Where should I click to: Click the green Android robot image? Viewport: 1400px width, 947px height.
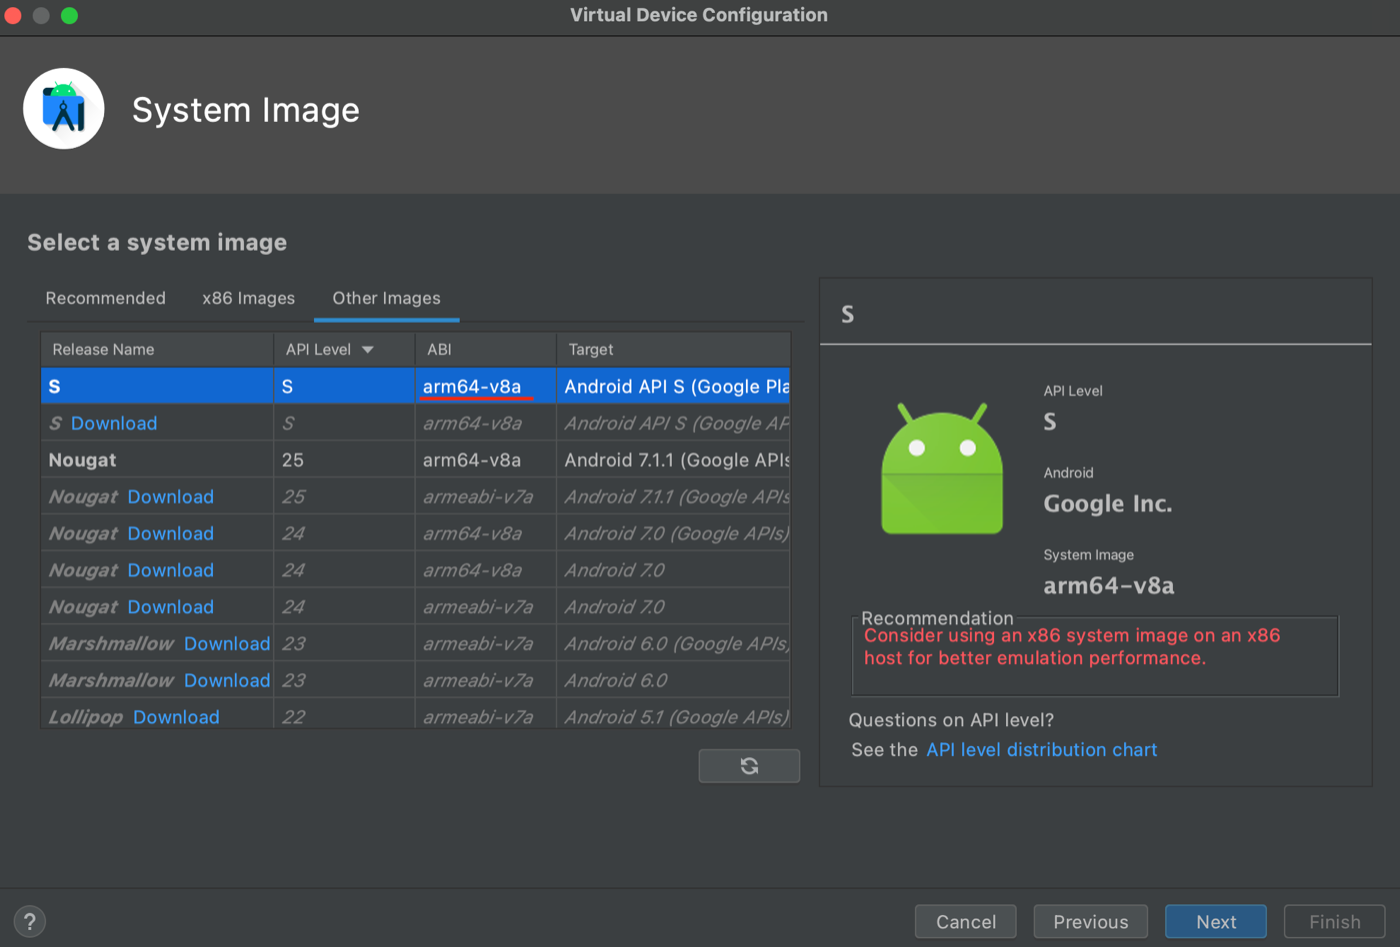point(942,468)
